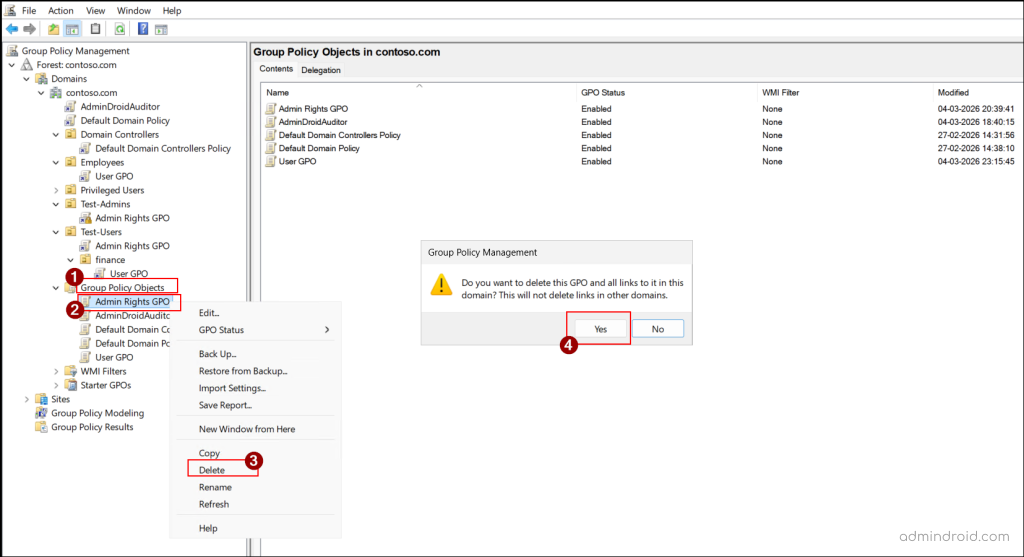Sort list by WMI Filter column header
1024x557 pixels.
tap(845, 93)
